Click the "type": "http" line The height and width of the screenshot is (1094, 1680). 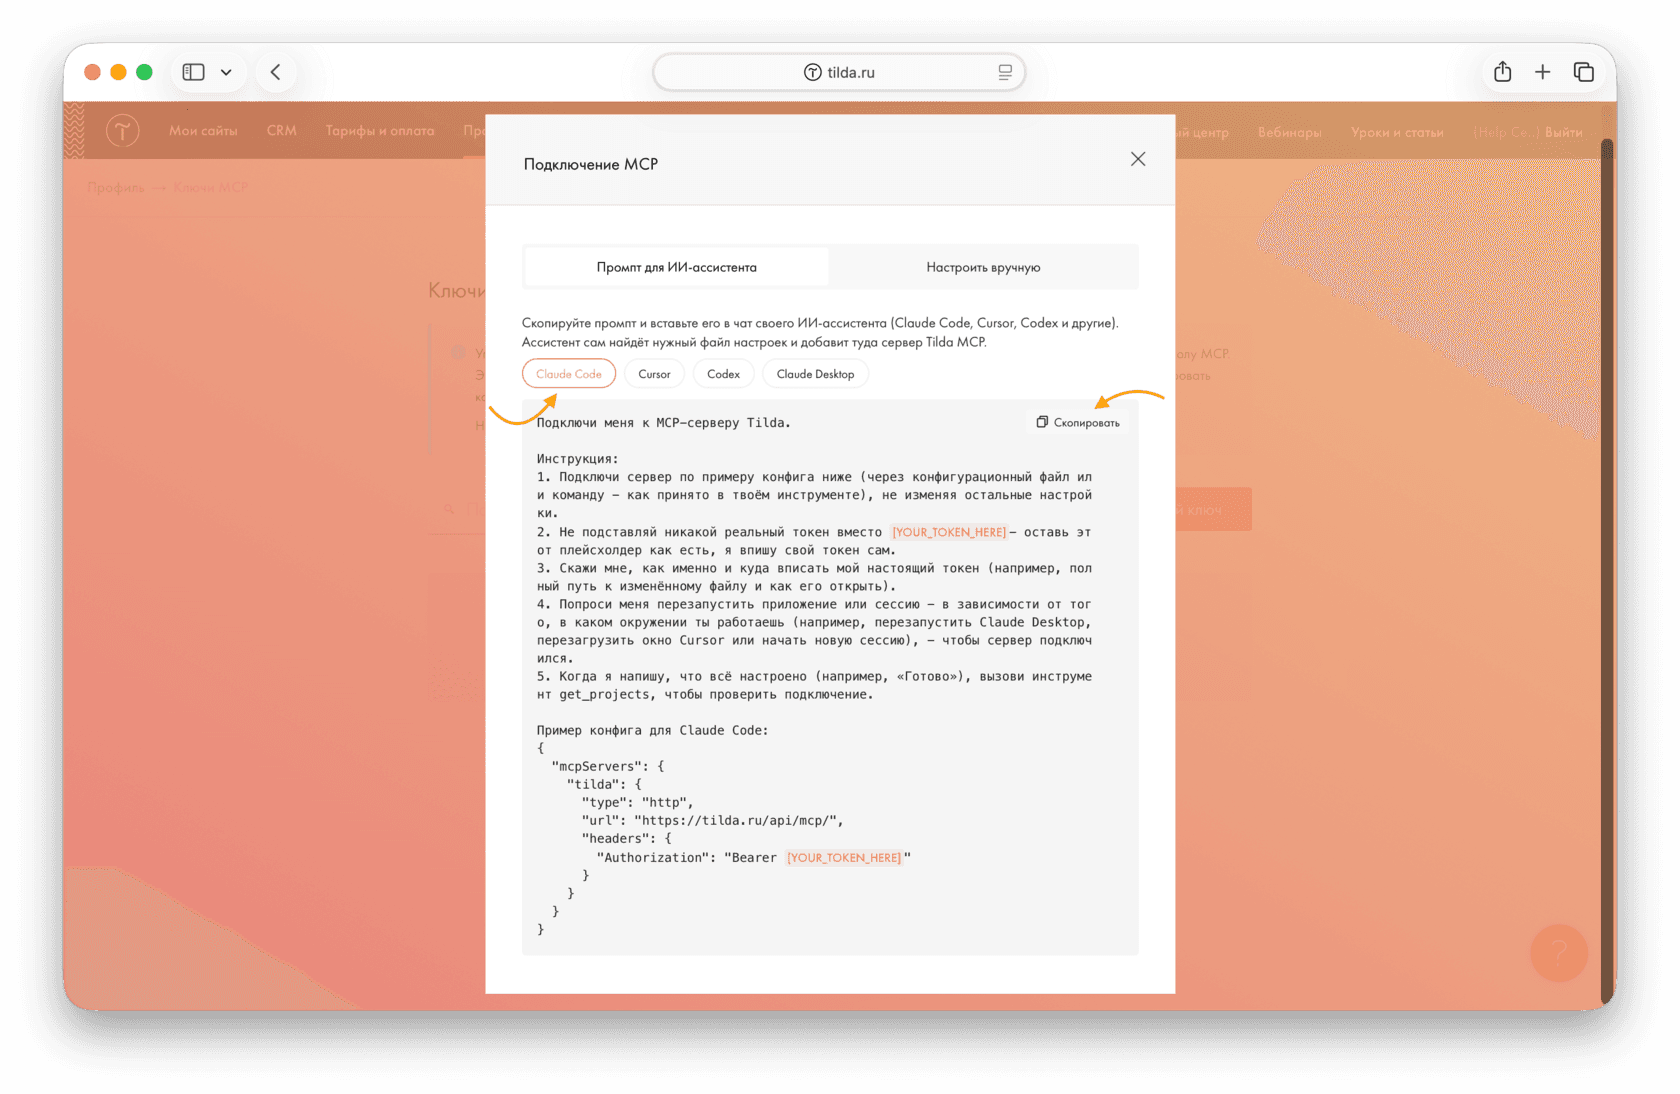(637, 802)
